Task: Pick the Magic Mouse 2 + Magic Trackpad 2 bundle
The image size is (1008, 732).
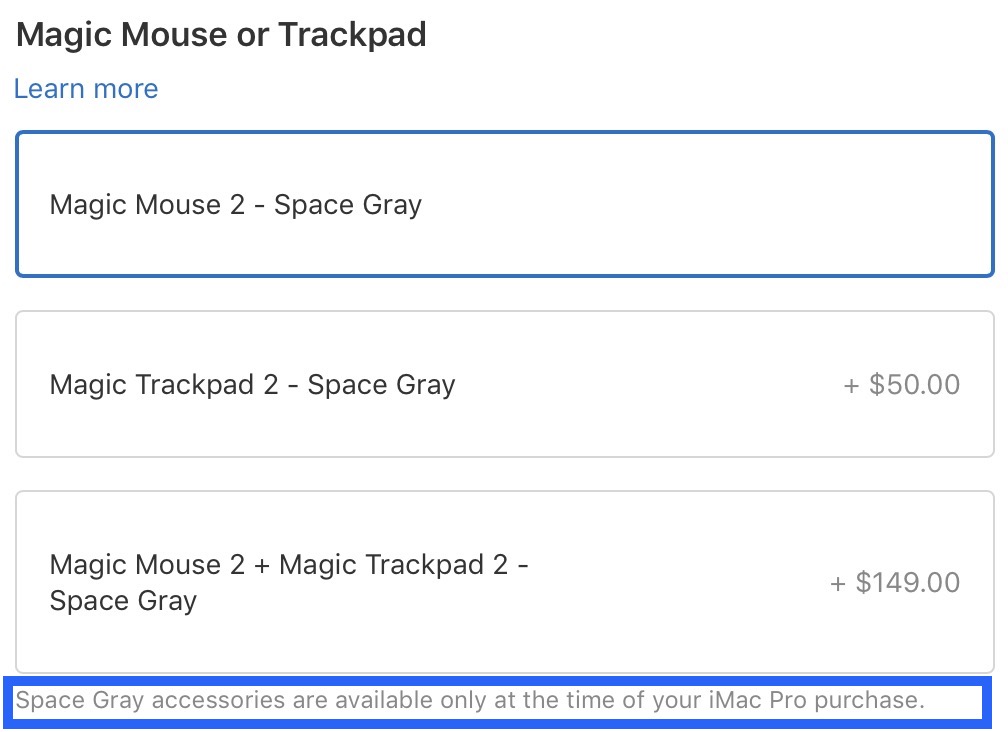Action: coord(505,582)
